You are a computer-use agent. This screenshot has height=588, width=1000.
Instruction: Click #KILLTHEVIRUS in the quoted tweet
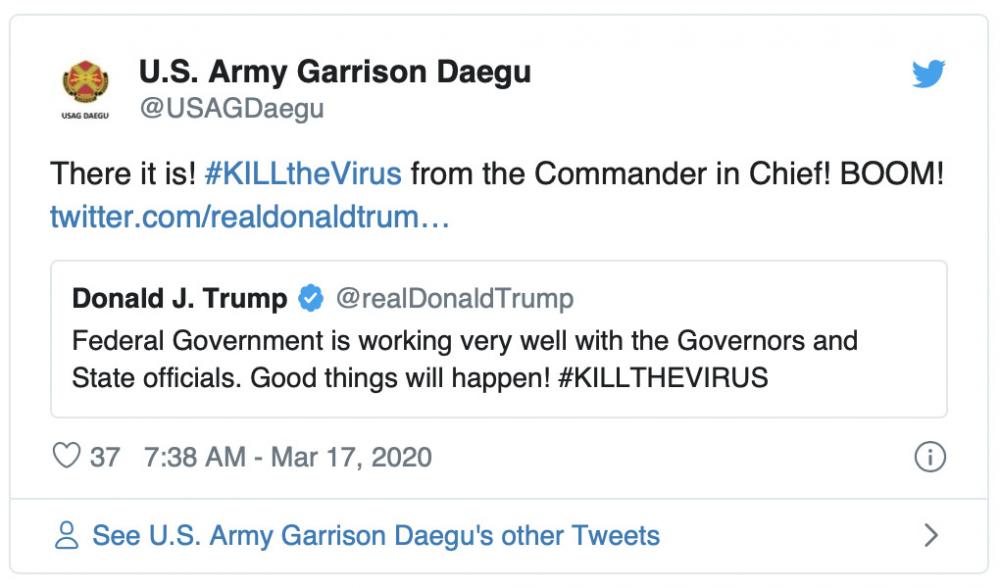(663, 378)
